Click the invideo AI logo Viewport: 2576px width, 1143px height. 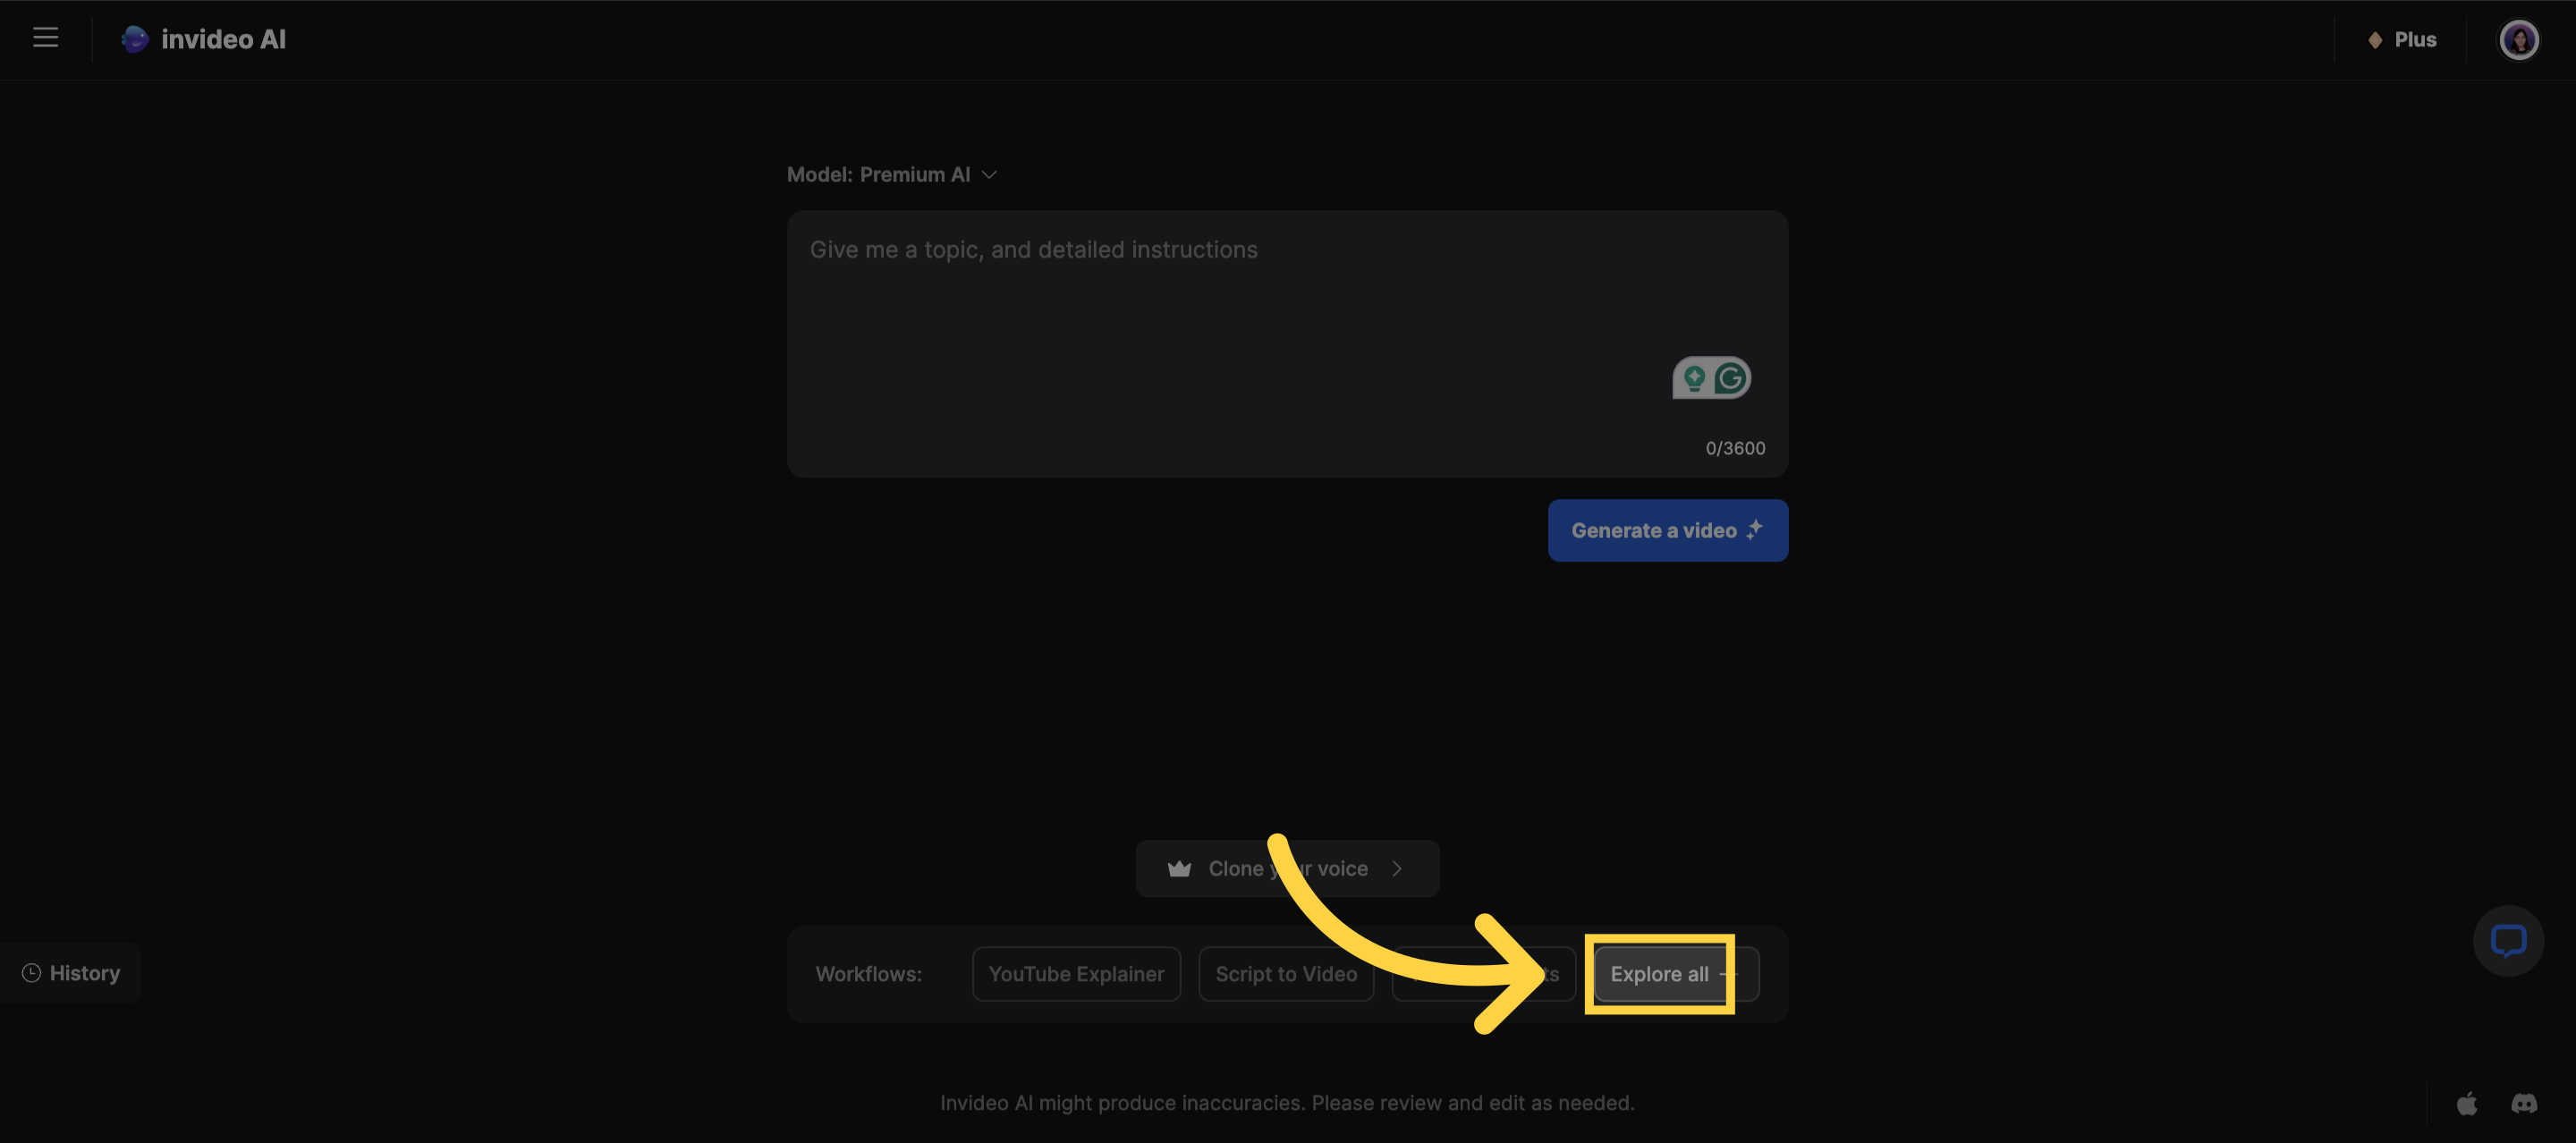tap(204, 39)
